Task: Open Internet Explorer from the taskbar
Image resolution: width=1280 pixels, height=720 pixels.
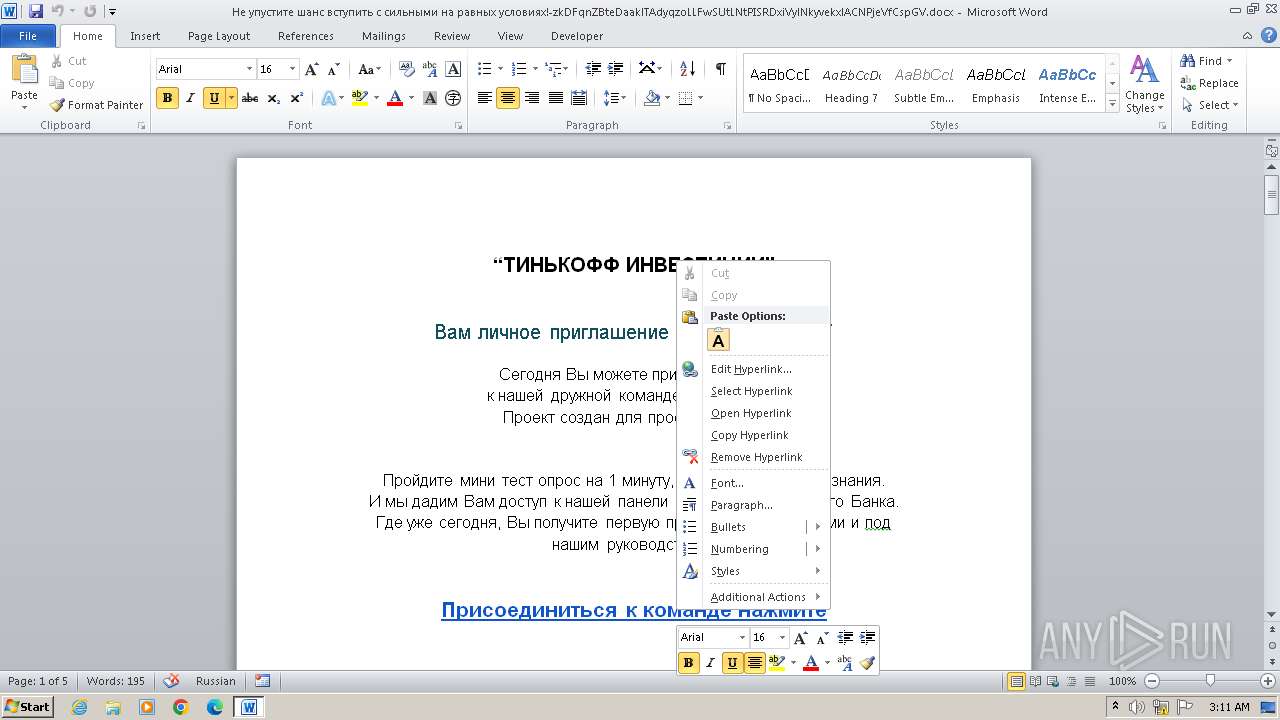Action: (79, 707)
